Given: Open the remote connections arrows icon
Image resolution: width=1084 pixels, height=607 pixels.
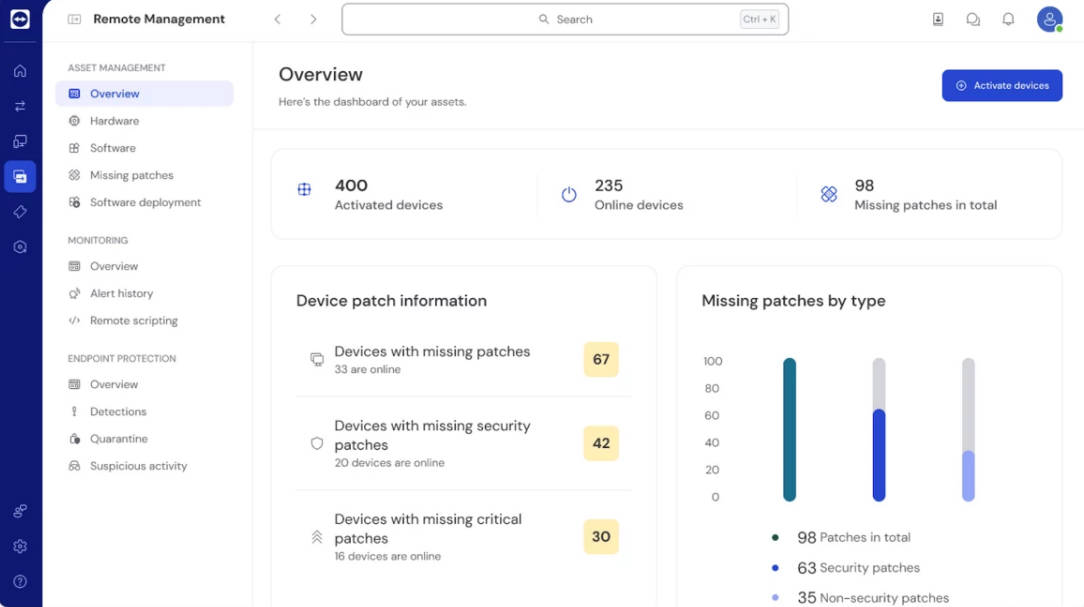Looking at the screenshot, I should tap(20, 106).
